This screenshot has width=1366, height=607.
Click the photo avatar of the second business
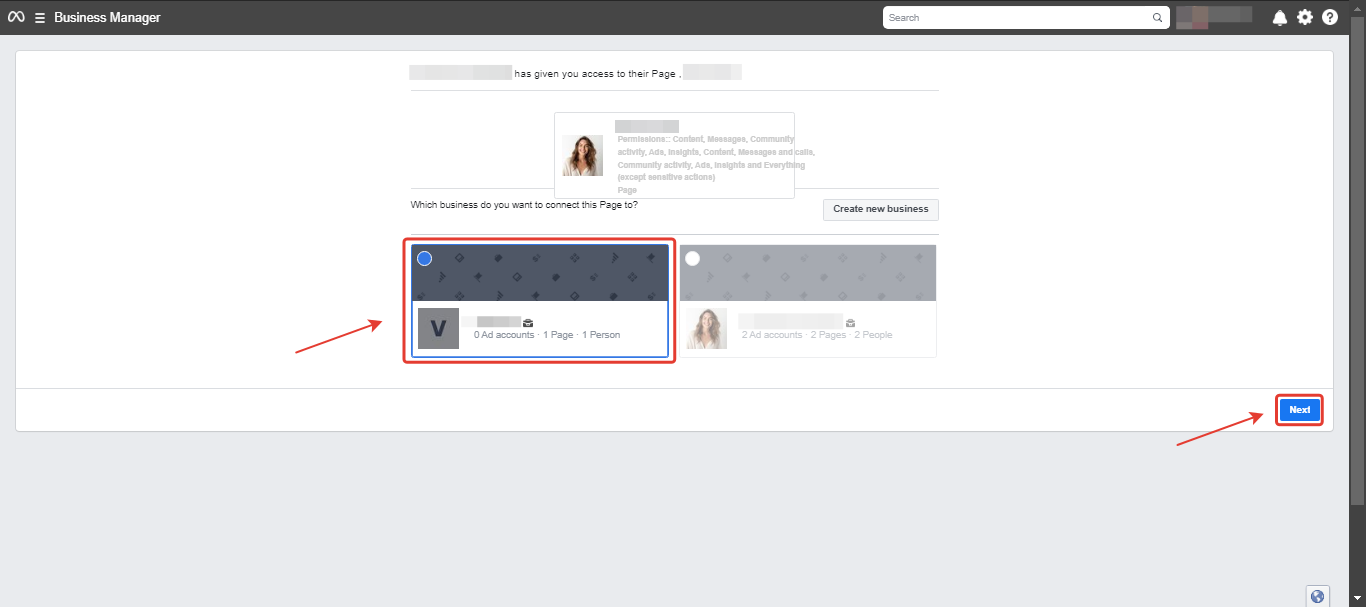coord(707,328)
